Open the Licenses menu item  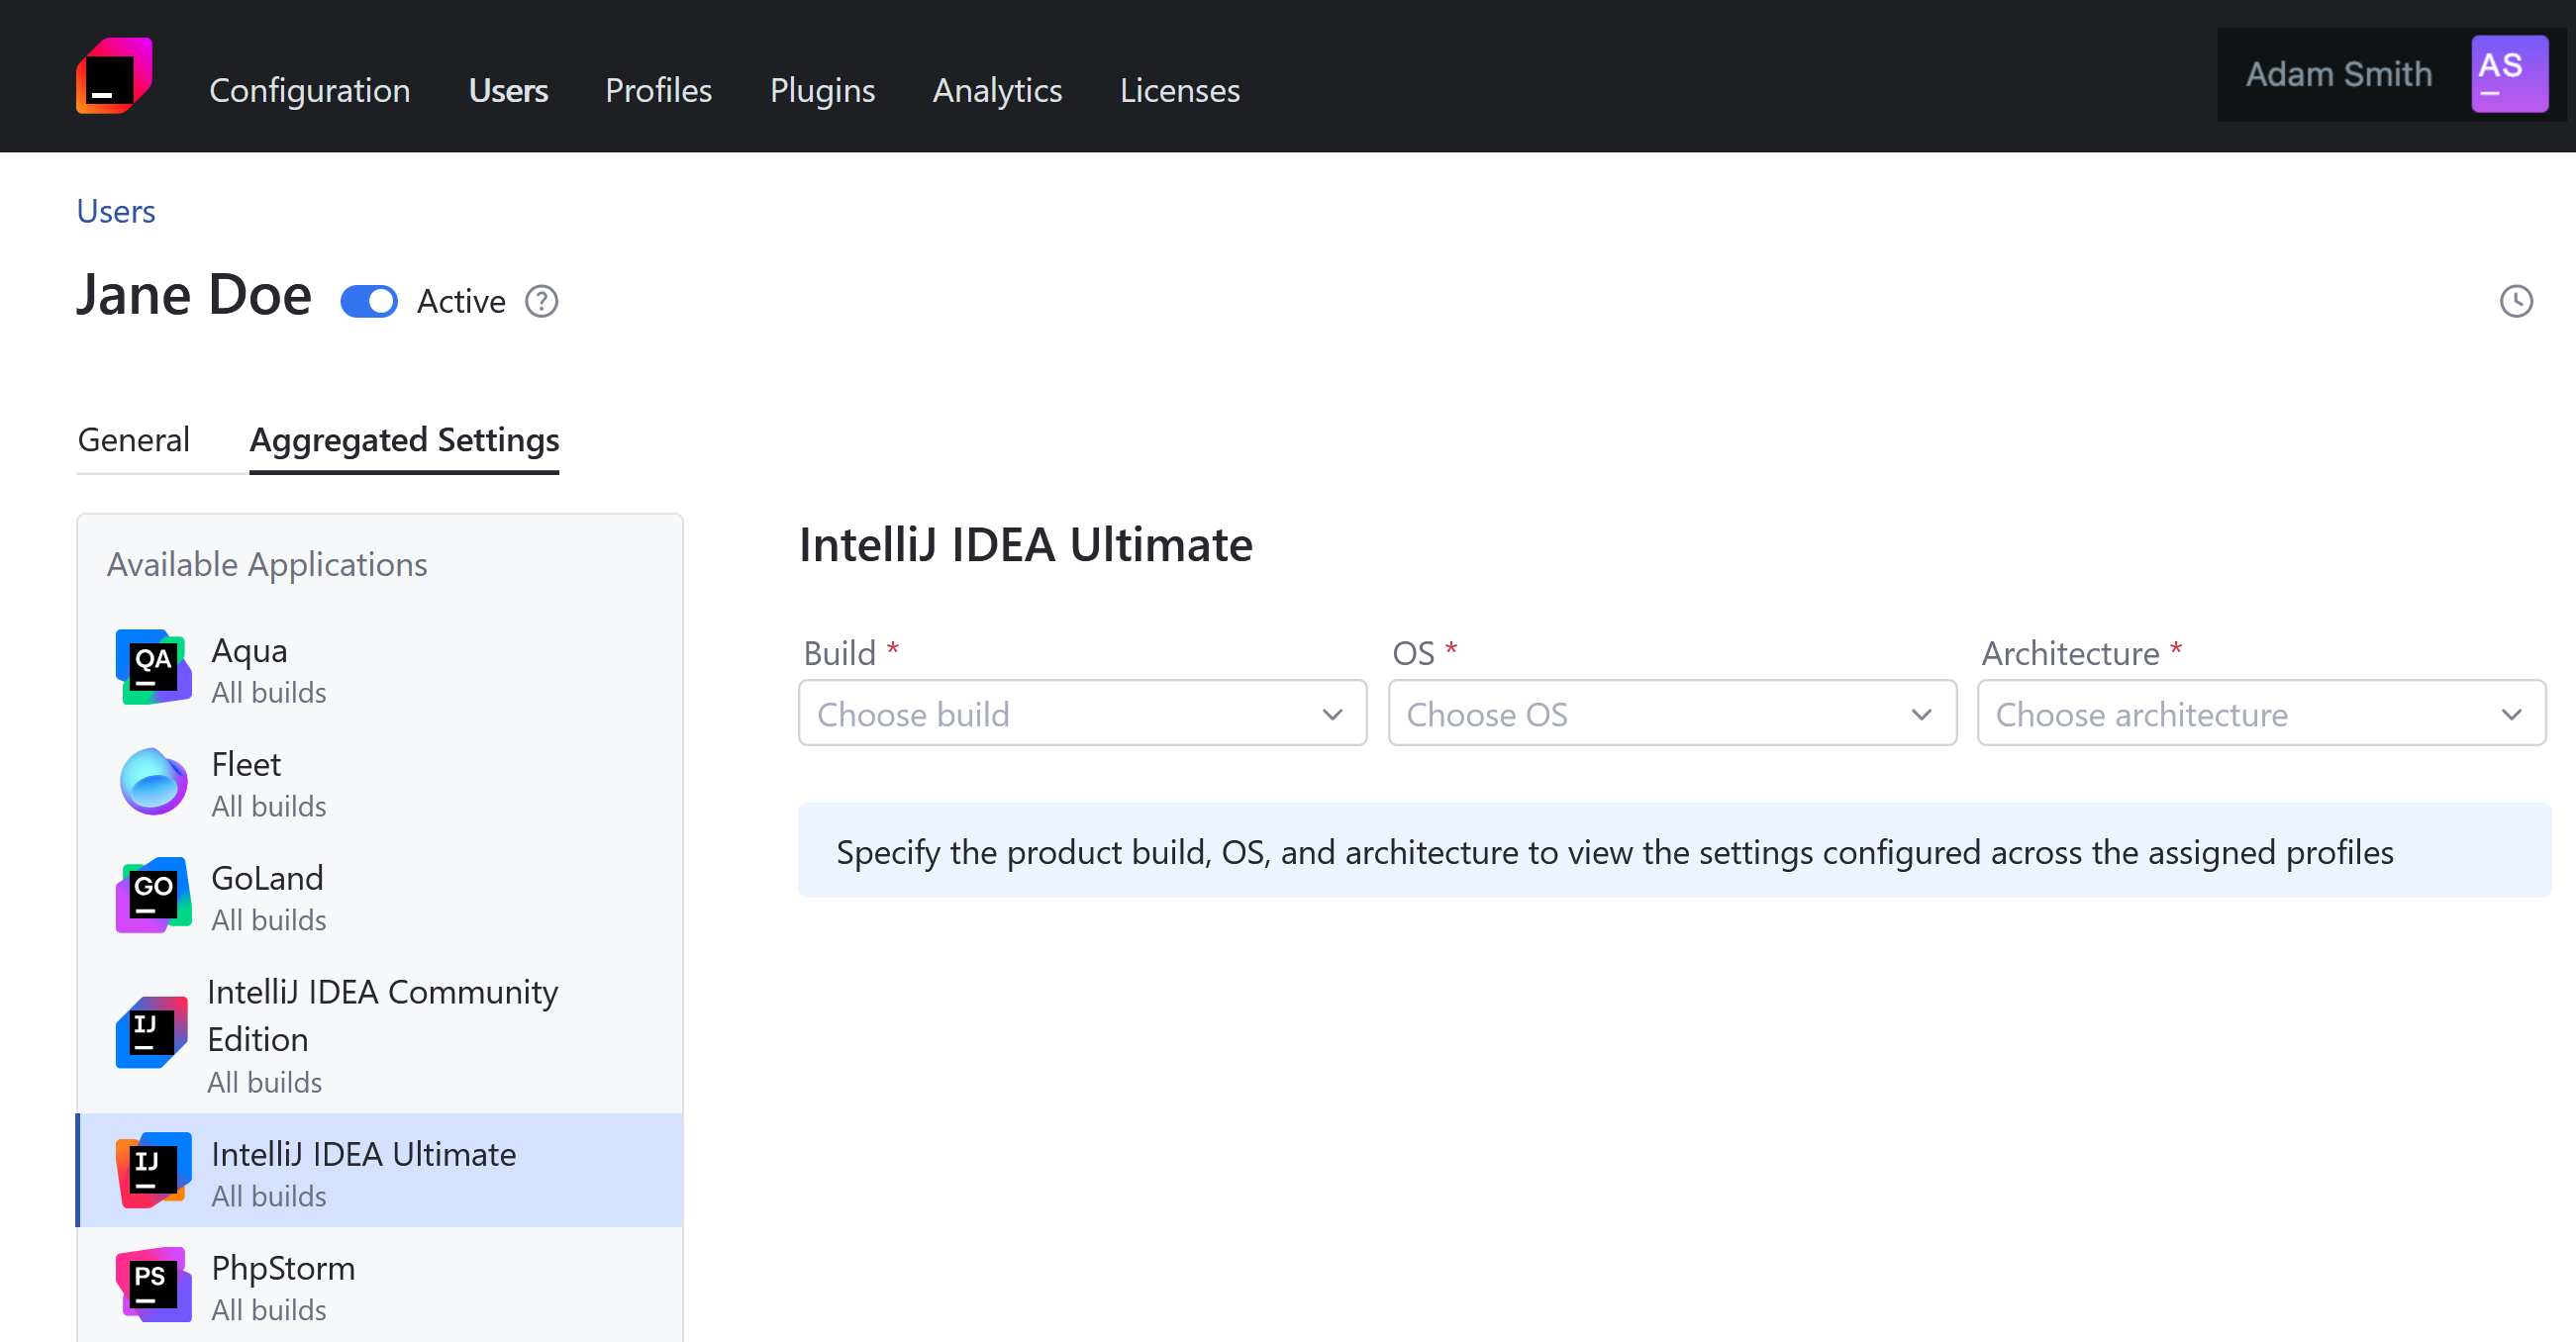pyautogui.click(x=1181, y=92)
